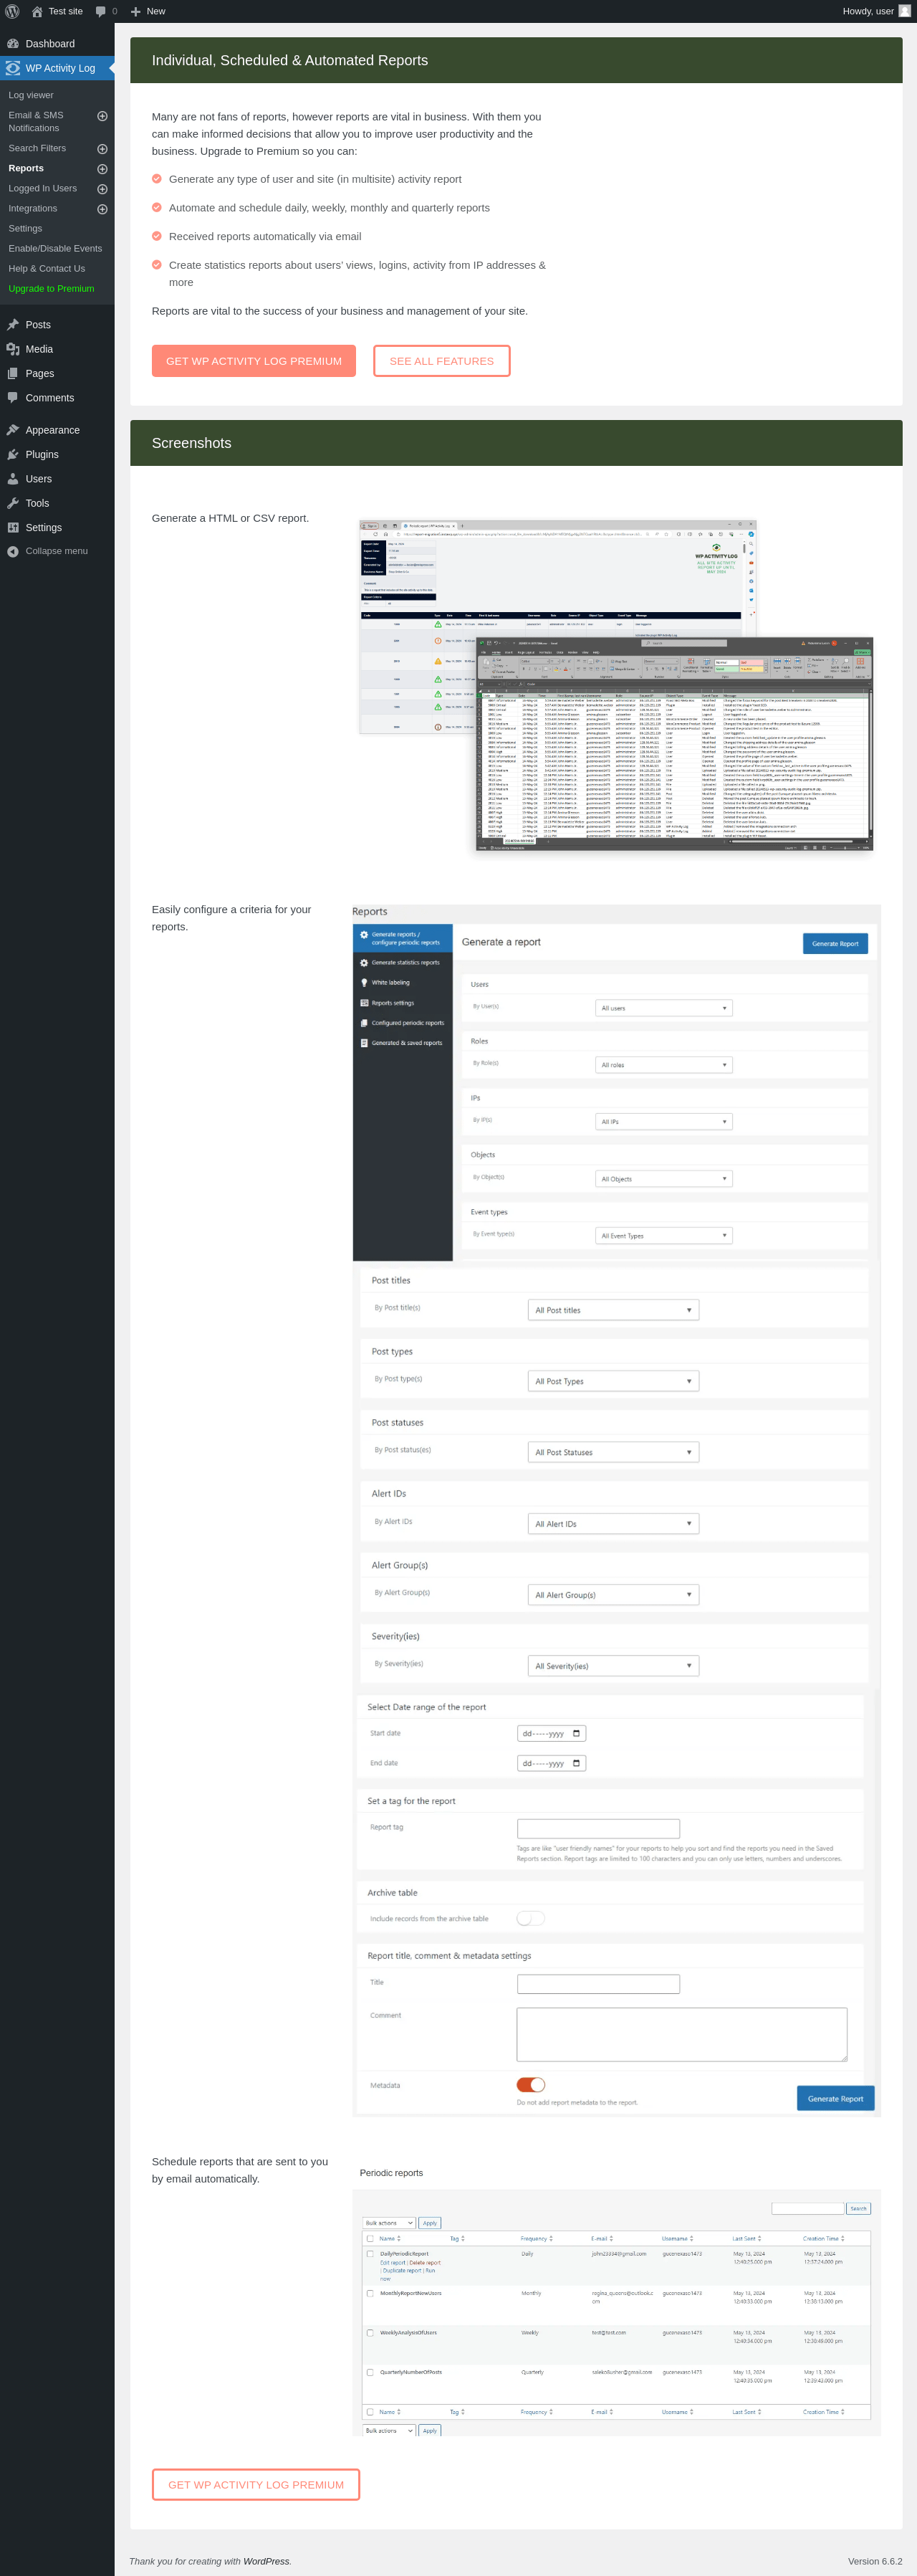
Task: Select the Configured periodic reports tab
Action: (403, 1023)
